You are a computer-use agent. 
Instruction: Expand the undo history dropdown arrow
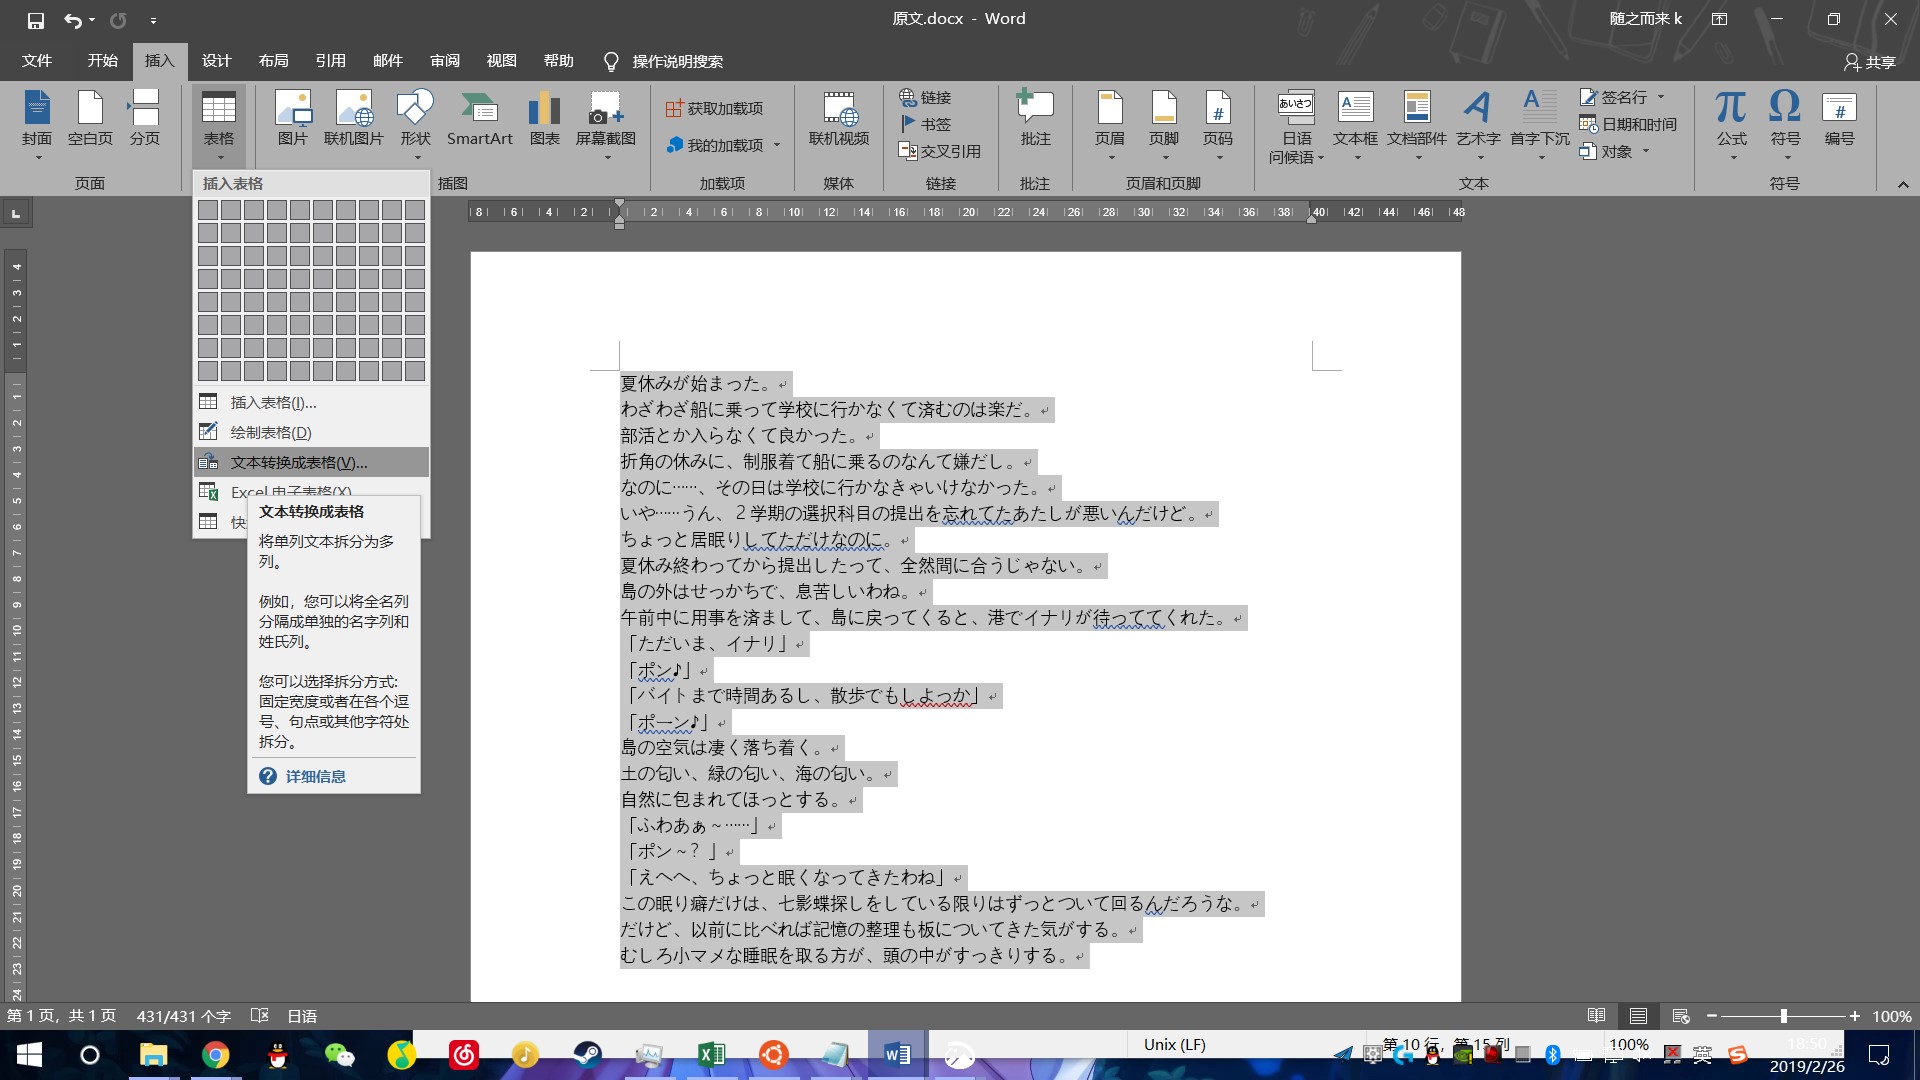click(x=92, y=19)
